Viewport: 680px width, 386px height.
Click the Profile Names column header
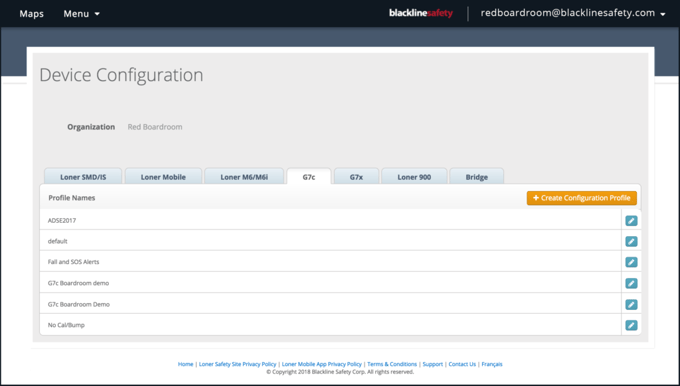pos(72,198)
